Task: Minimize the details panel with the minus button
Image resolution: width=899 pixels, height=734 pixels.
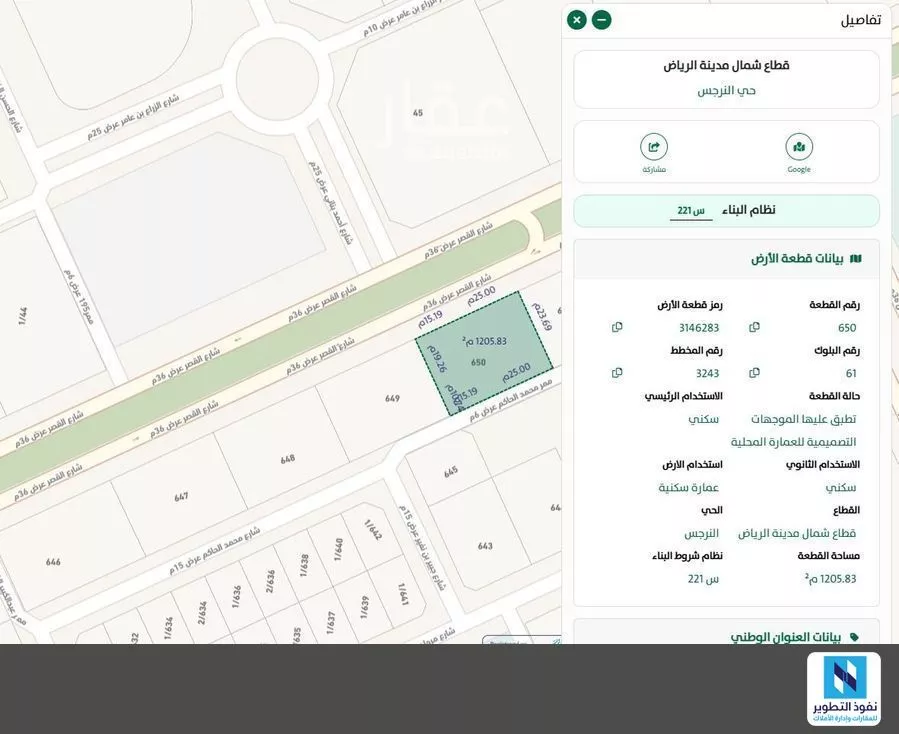Action: [600, 18]
